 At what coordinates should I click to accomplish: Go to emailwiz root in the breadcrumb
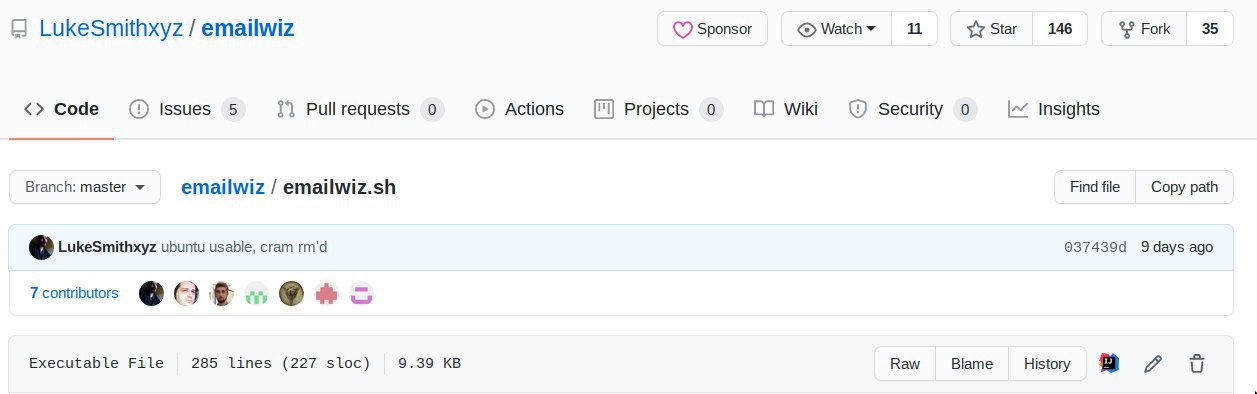point(222,187)
